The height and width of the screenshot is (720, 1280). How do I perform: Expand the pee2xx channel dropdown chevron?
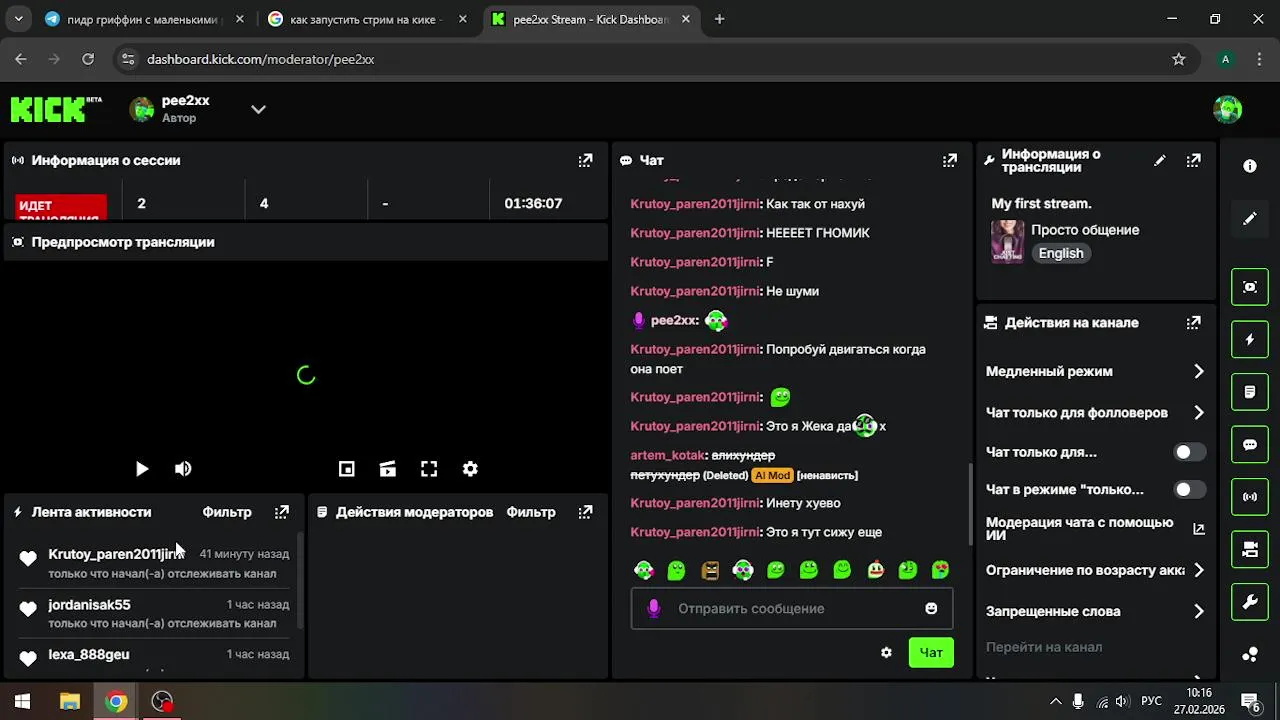click(x=258, y=109)
